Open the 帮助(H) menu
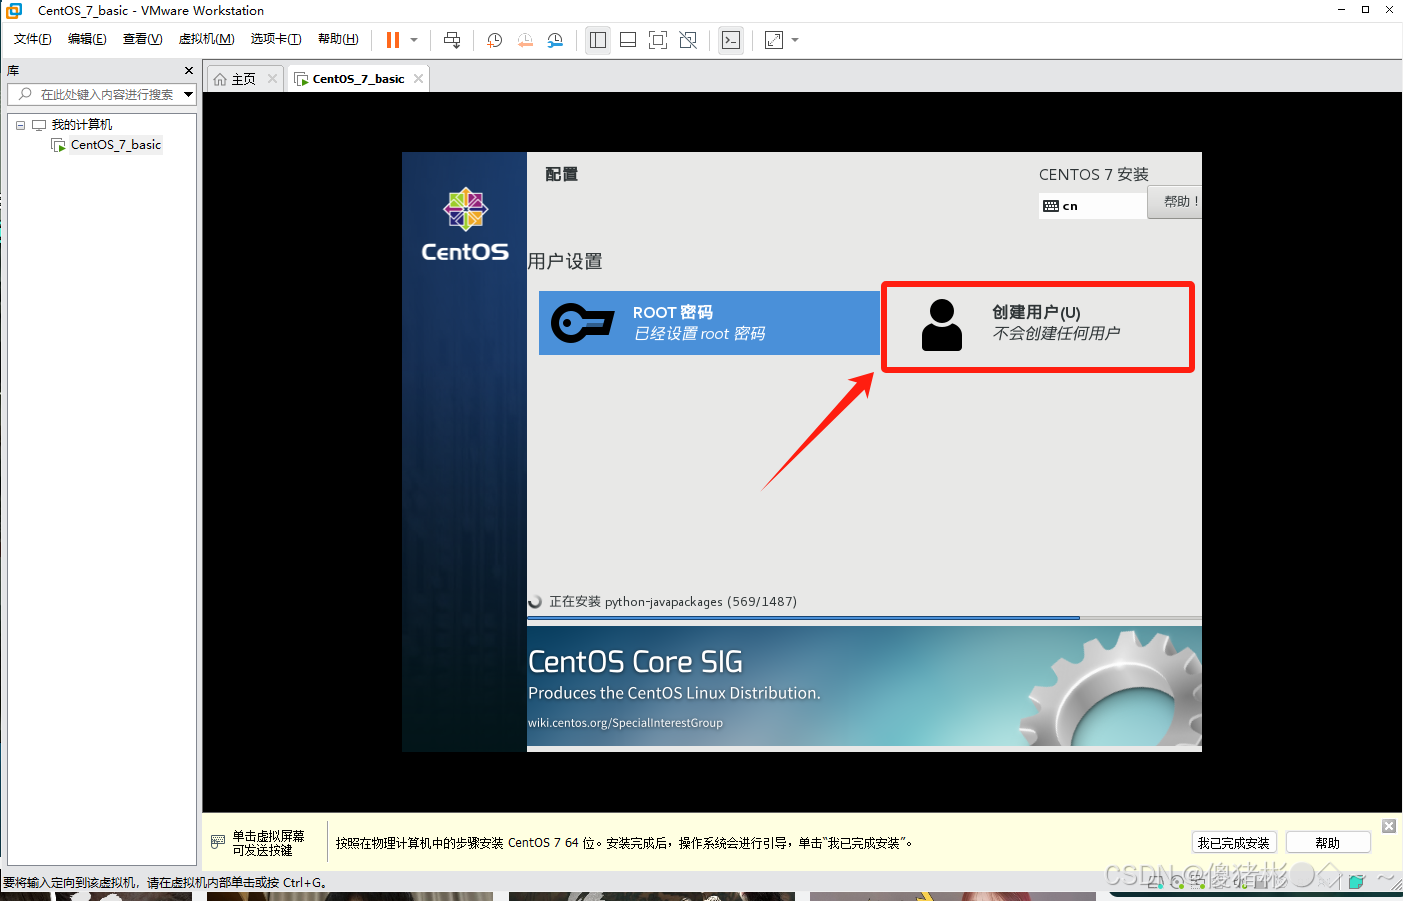 (338, 39)
